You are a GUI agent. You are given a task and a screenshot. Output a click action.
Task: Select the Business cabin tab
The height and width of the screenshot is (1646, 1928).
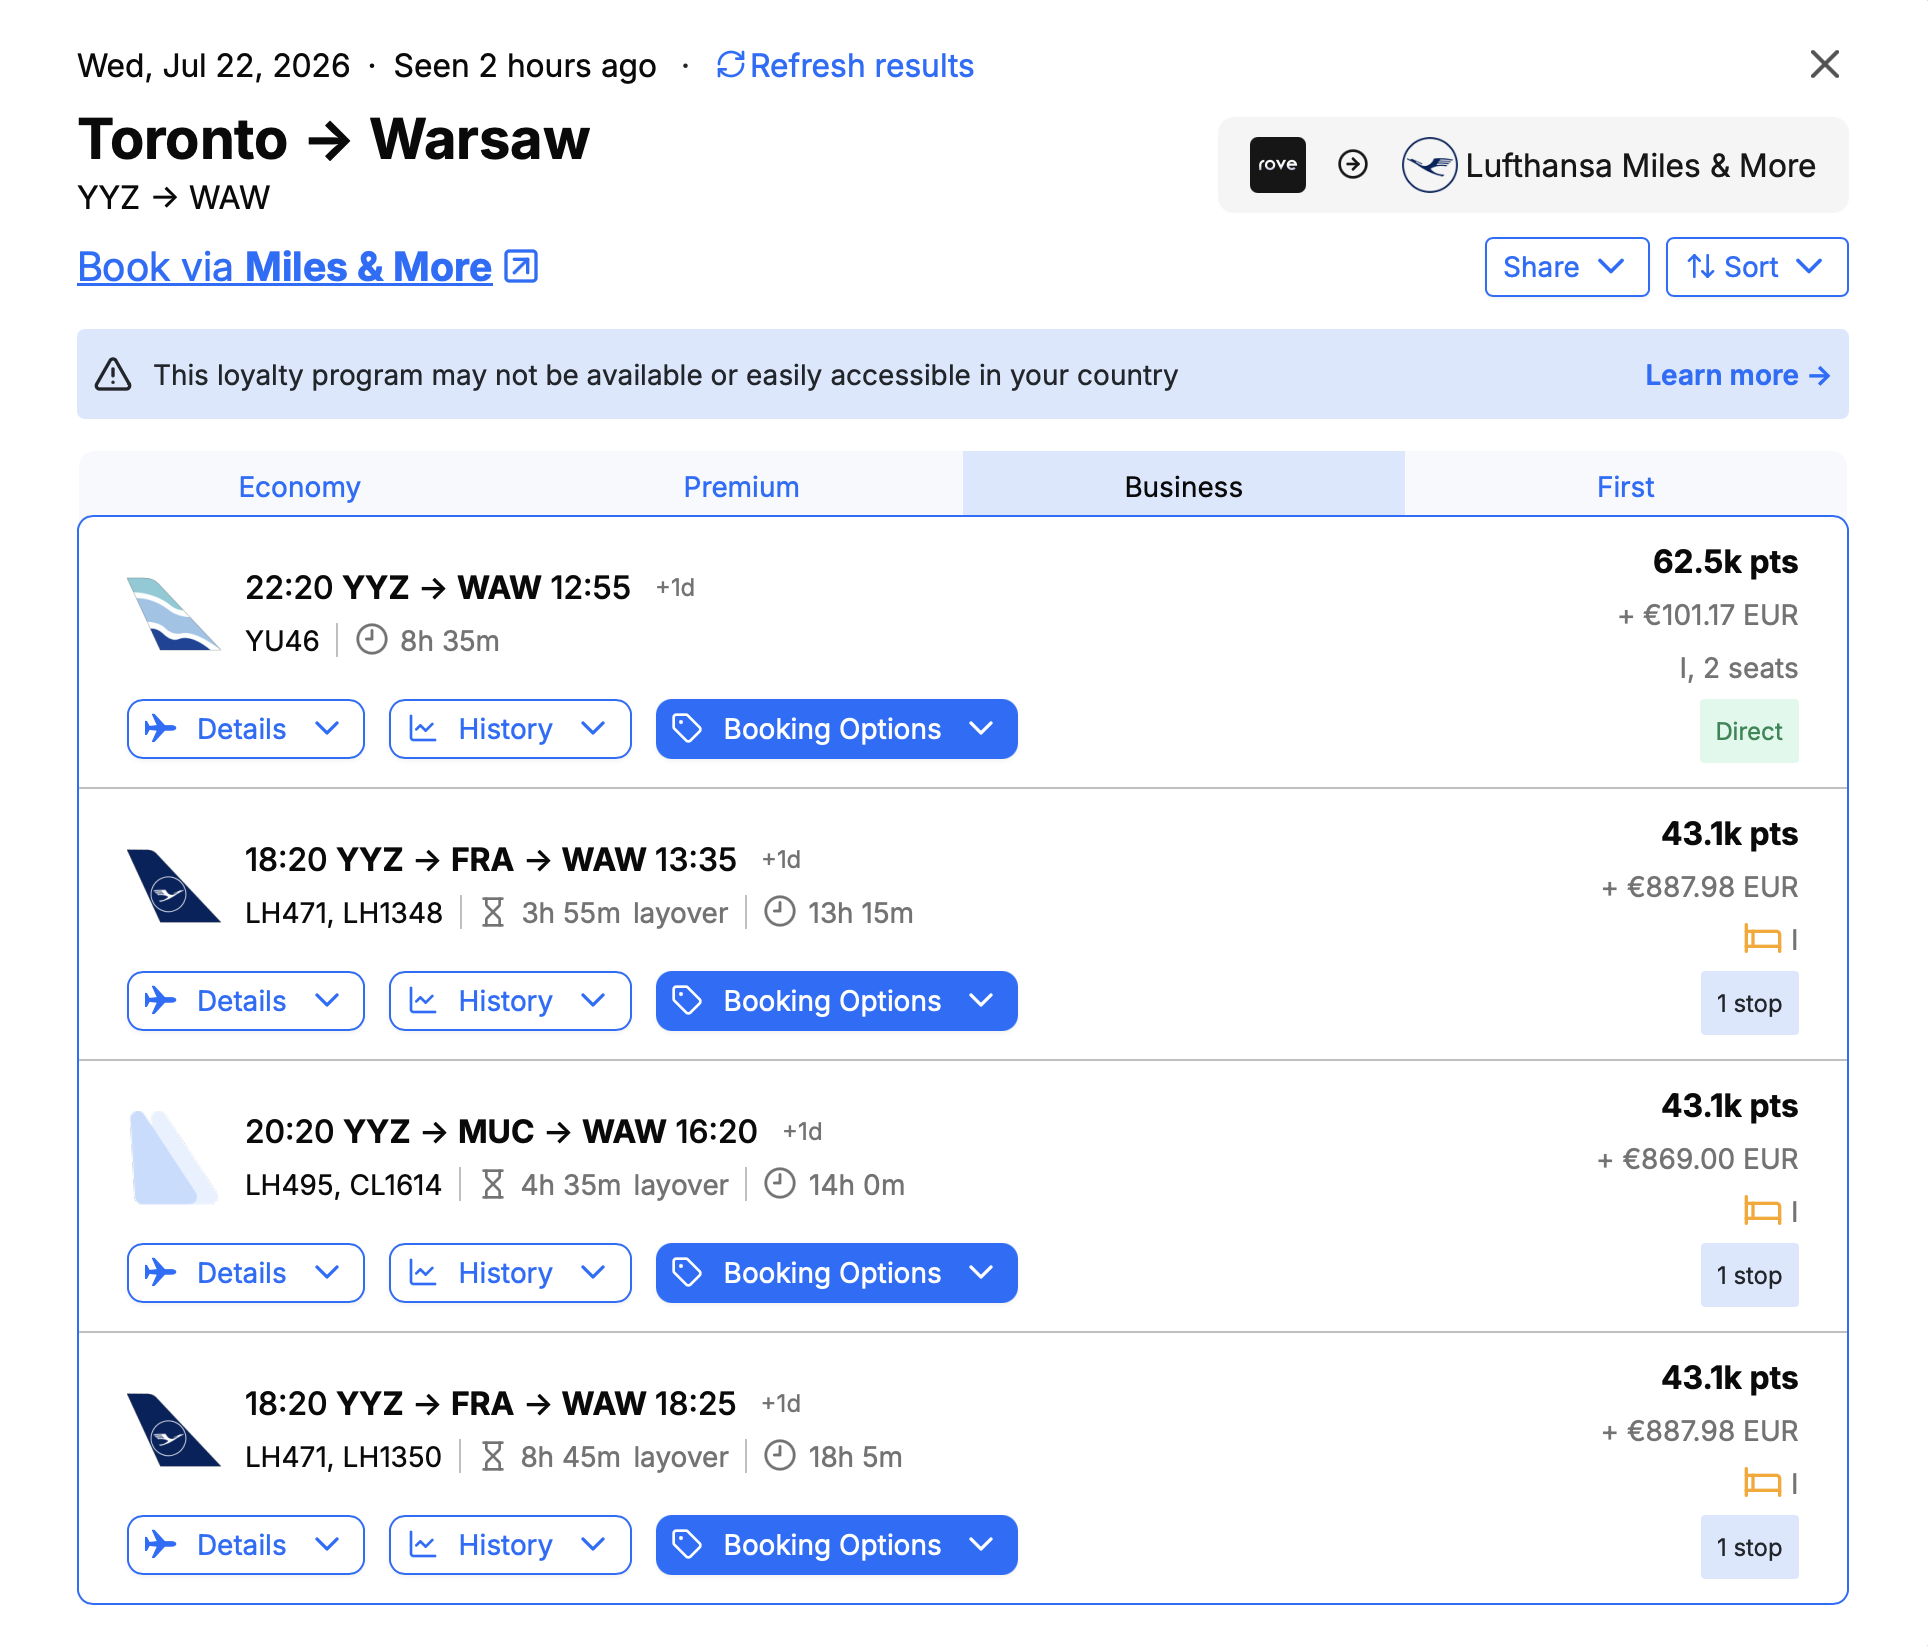point(1183,486)
